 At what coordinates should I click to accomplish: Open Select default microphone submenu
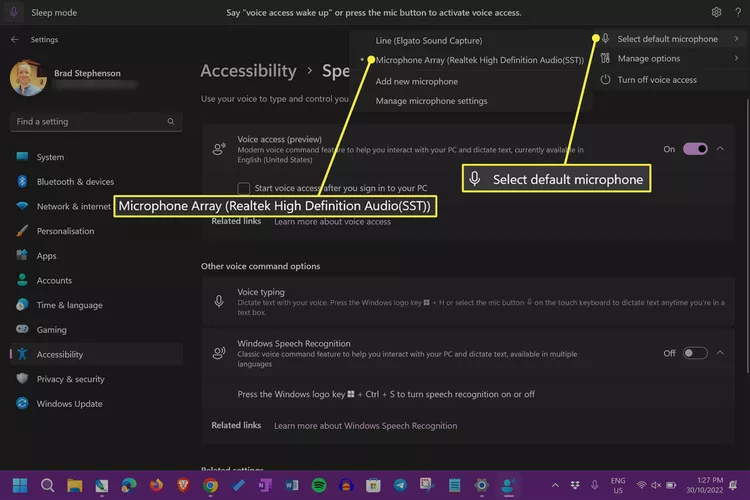pyautogui.click(x=671, y=39)
